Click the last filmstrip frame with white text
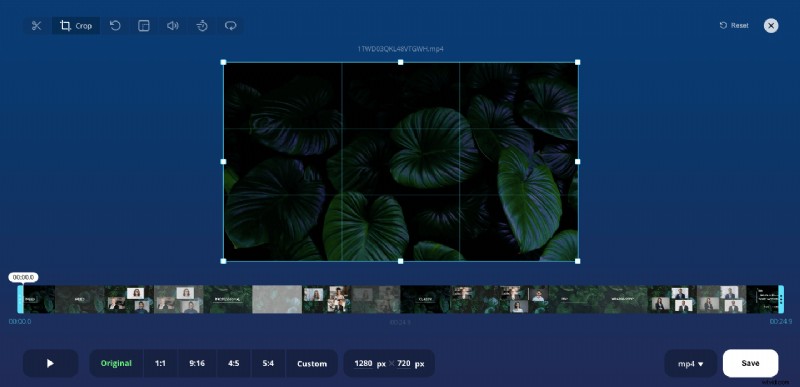 762,299
